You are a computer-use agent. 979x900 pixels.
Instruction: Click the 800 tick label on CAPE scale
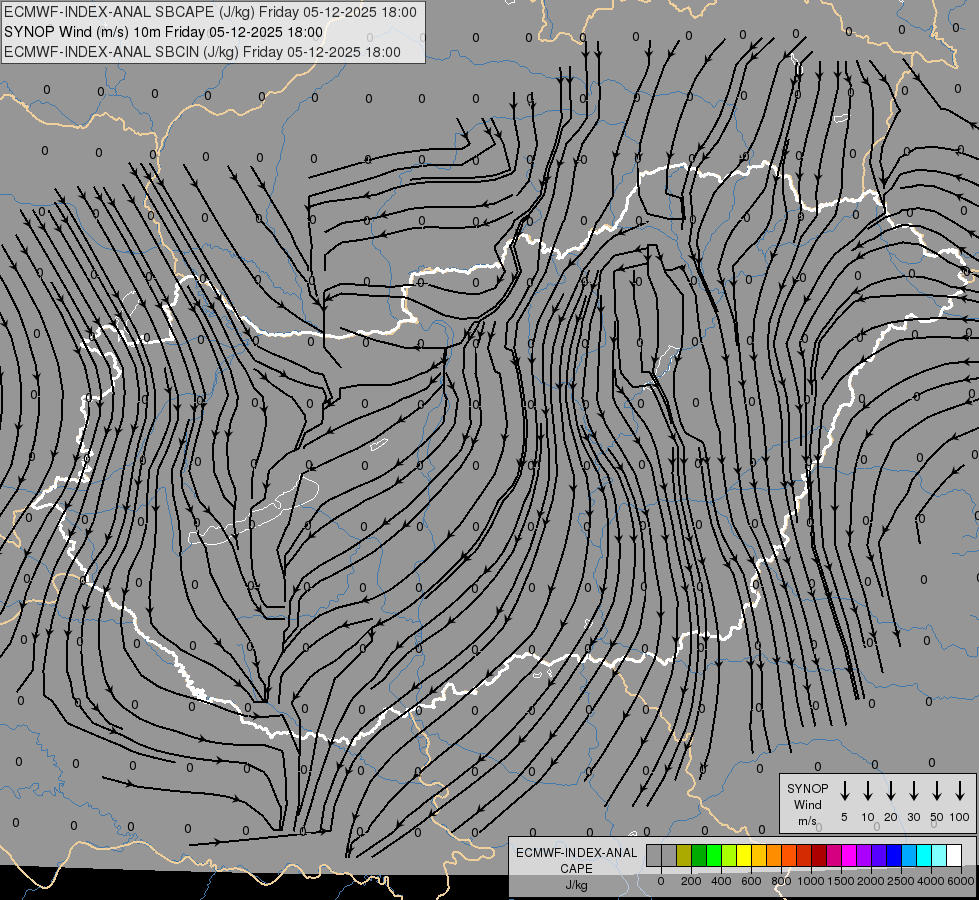[x=781, y=881]
